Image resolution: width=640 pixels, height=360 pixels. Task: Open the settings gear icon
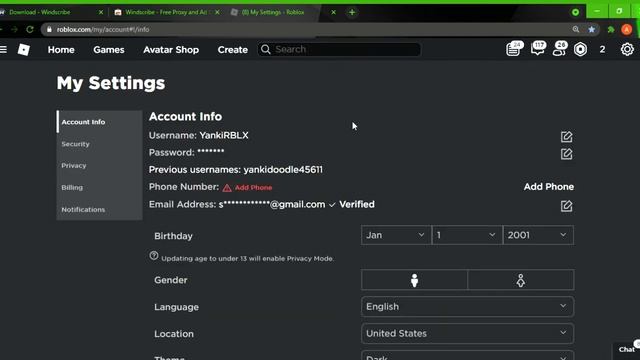(x=627, y=49)
